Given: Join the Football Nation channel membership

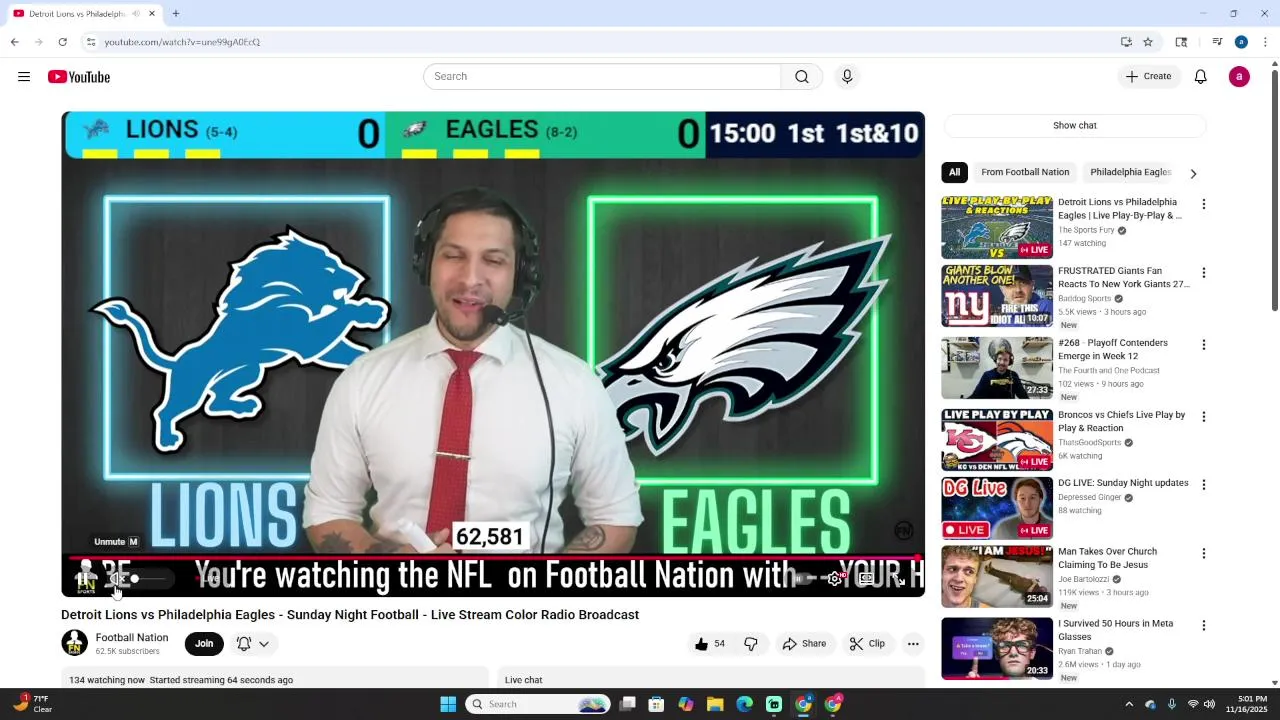Looking at the screenshot, I should click(204, 644).
